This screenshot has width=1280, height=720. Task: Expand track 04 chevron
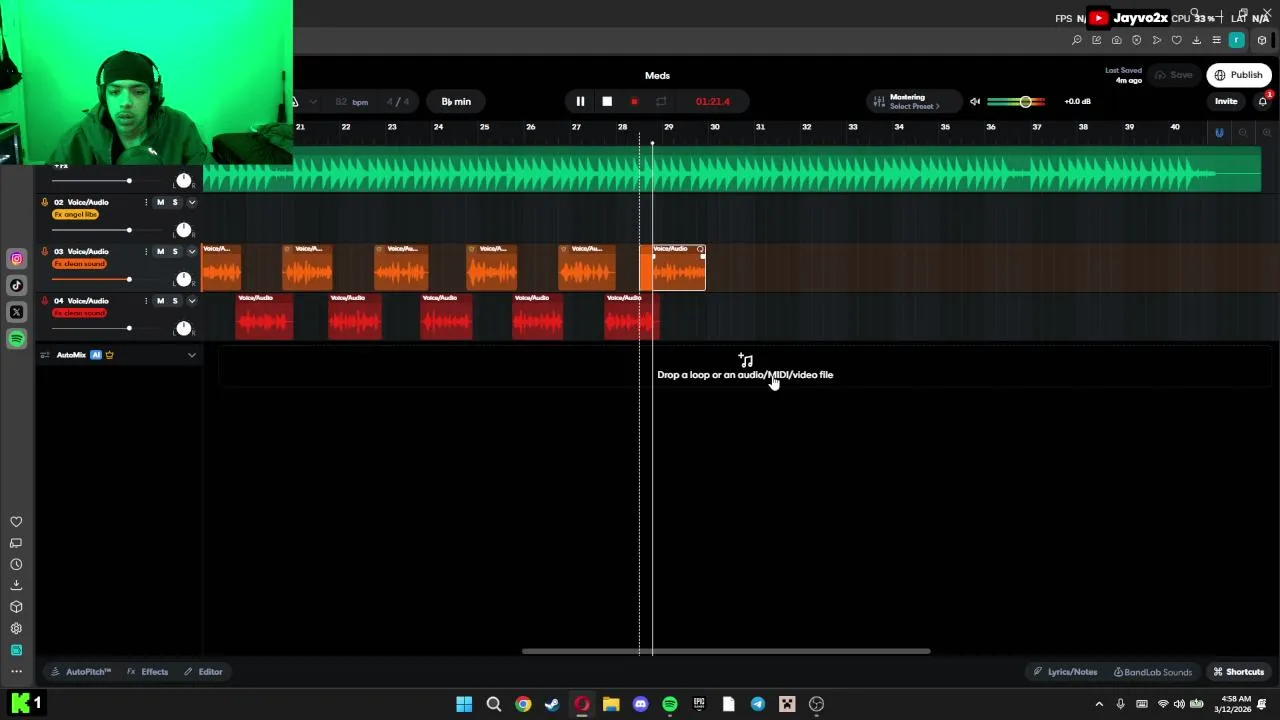coord(192,300)
